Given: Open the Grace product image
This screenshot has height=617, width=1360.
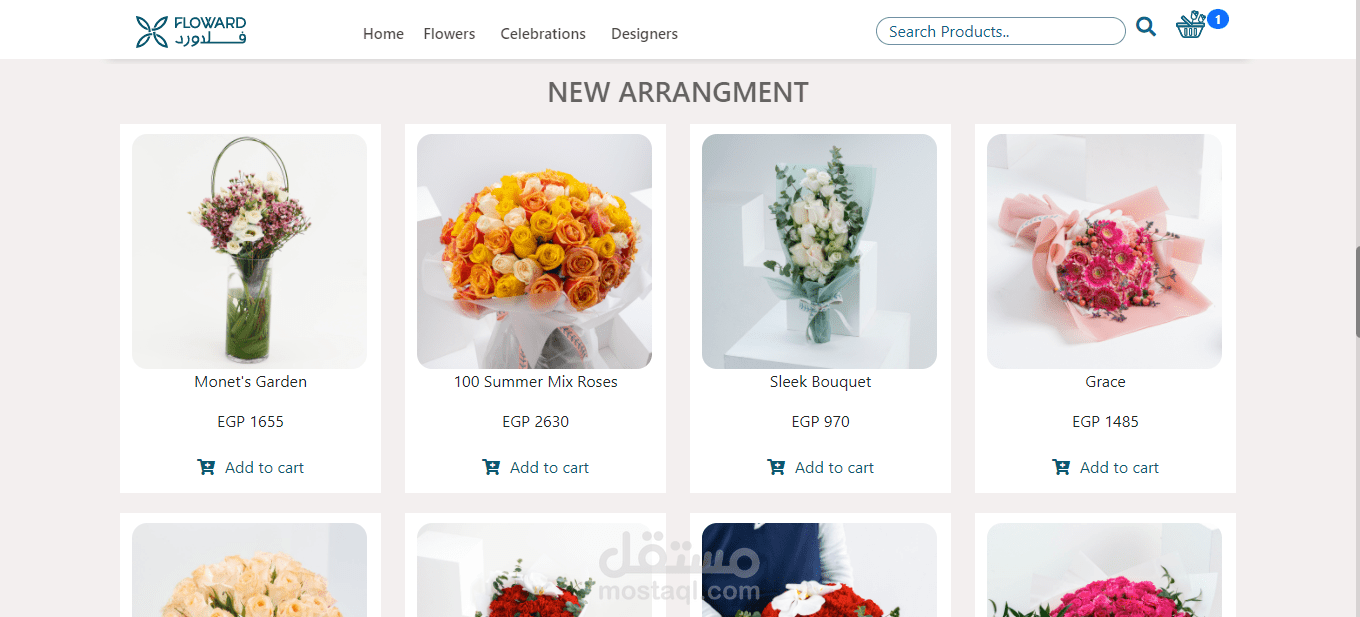Looking at the screenshot, I should [1104, 251].
